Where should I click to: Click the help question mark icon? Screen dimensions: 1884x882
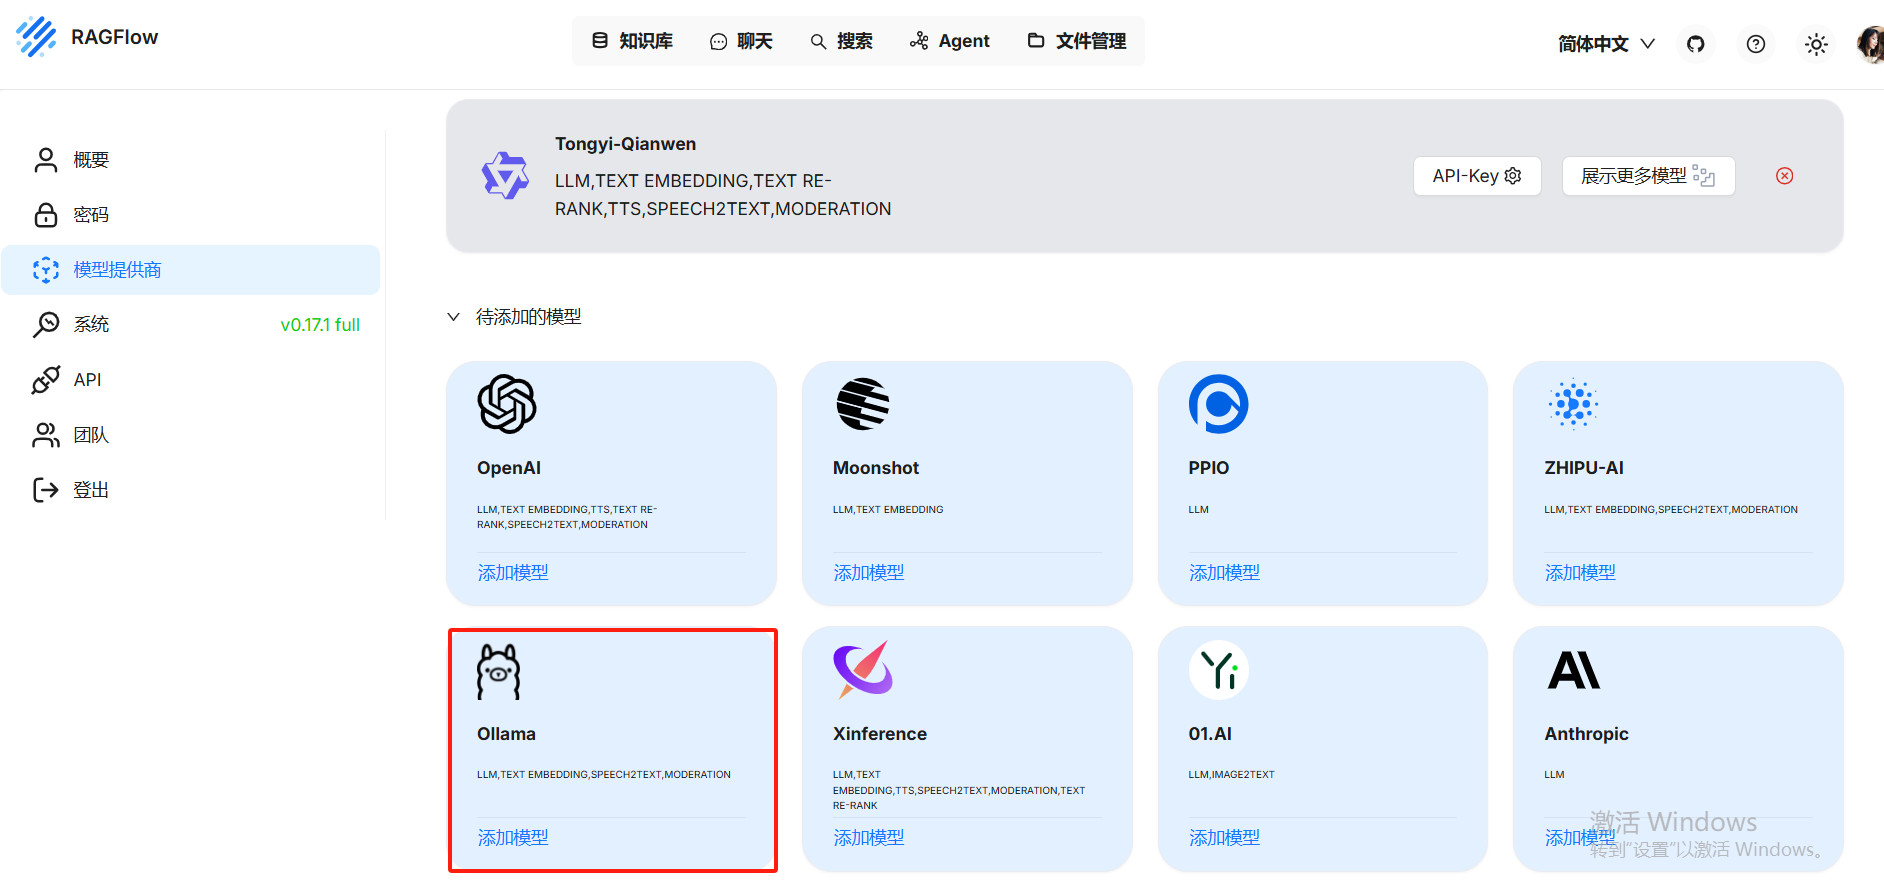(1755, 44)
